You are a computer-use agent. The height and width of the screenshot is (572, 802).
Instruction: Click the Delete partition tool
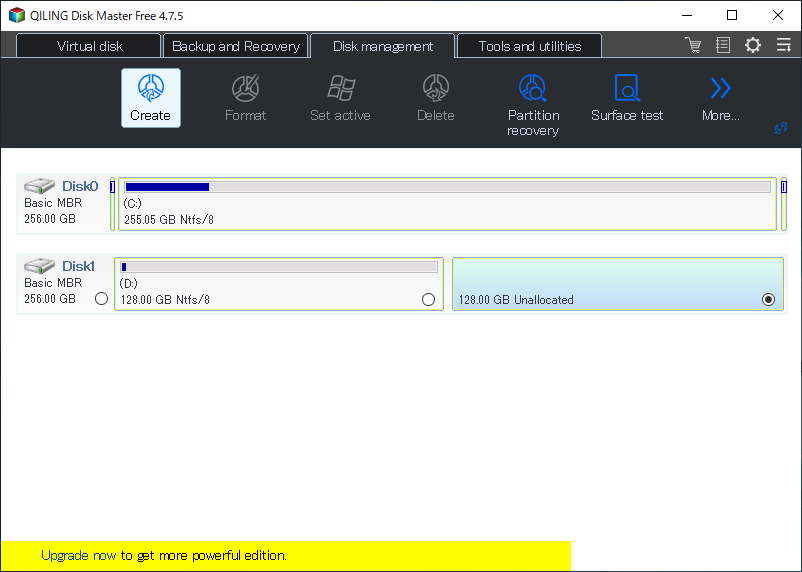pos(436,98)
